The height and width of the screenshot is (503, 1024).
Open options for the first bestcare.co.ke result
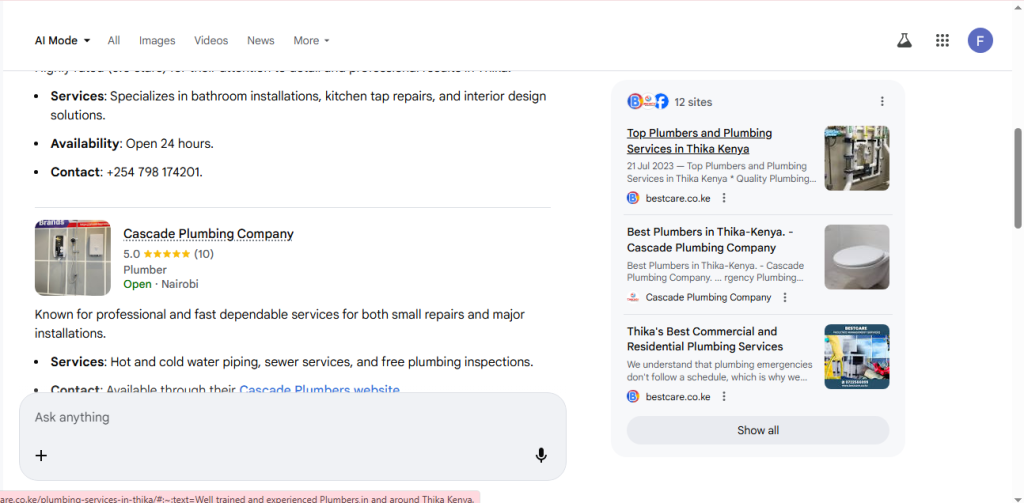724,198
